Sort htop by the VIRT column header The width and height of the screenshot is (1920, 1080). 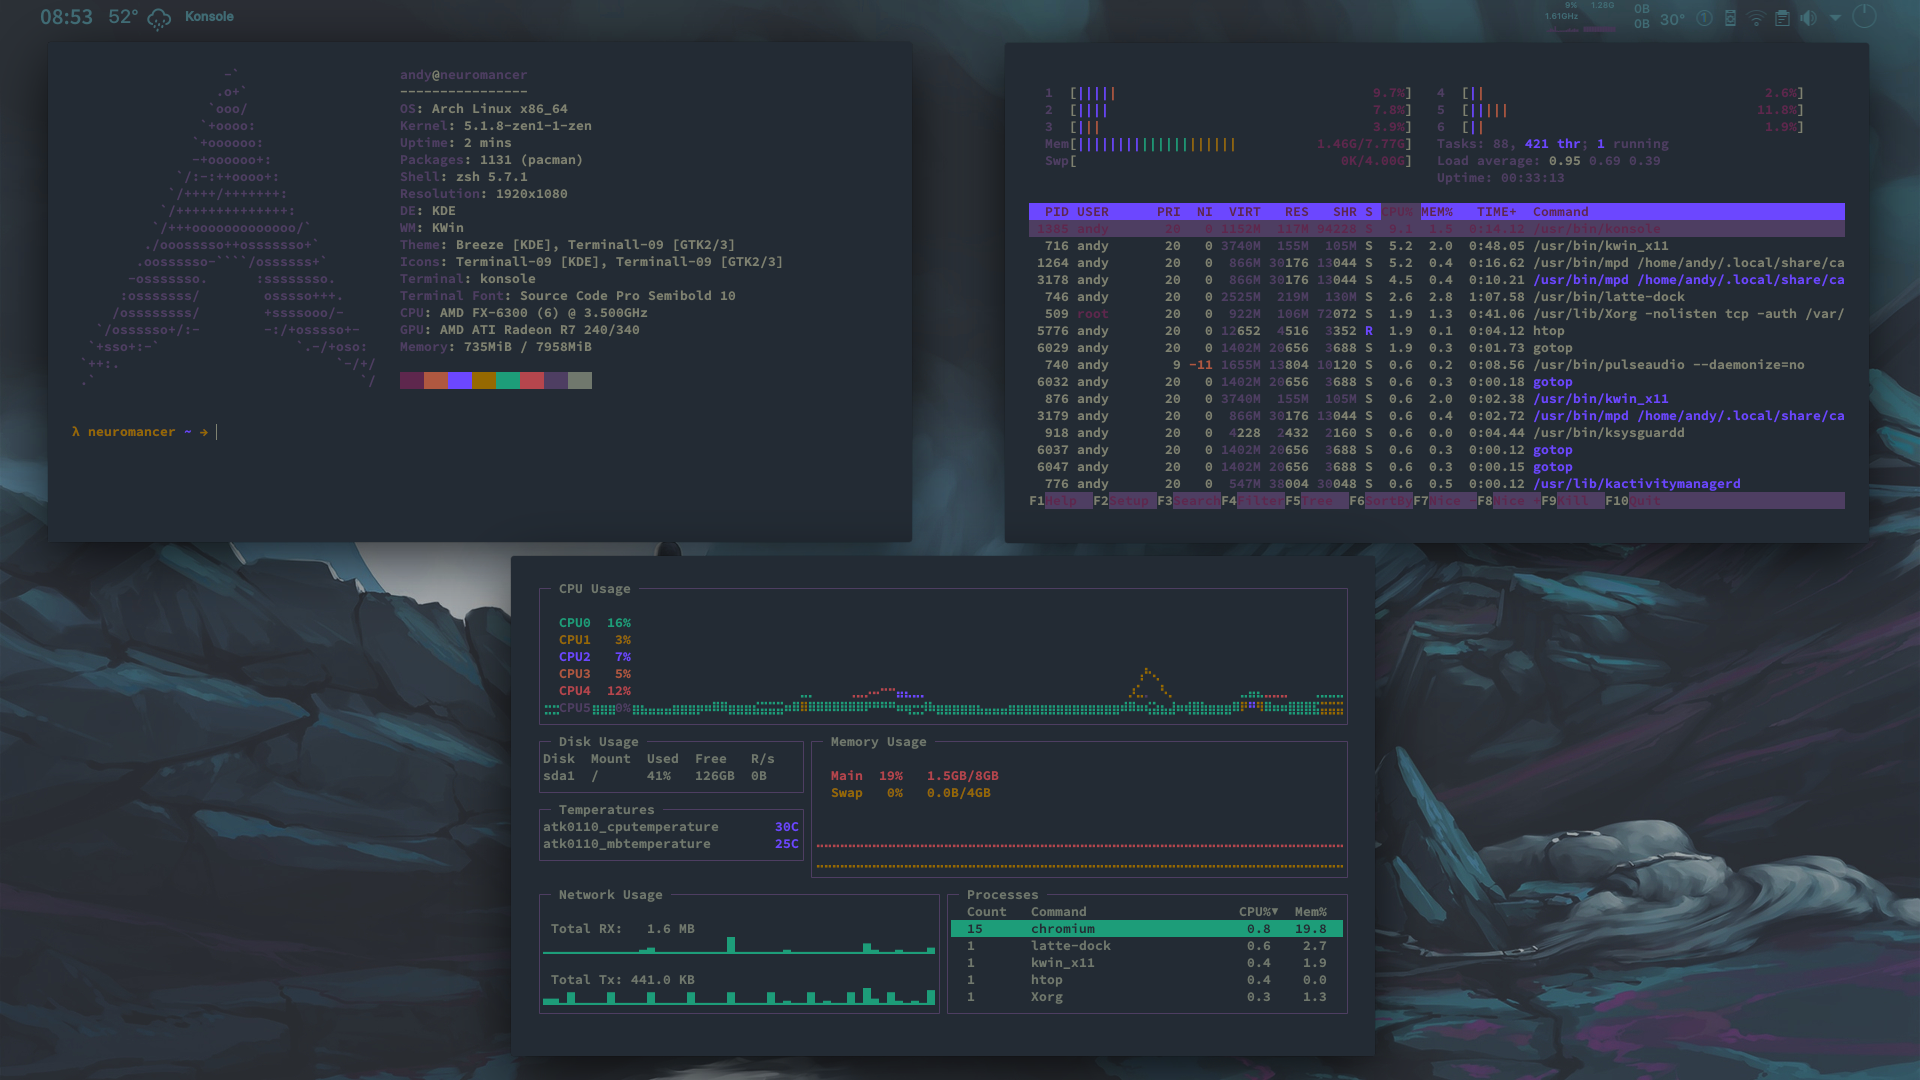tap(1245, 212)
